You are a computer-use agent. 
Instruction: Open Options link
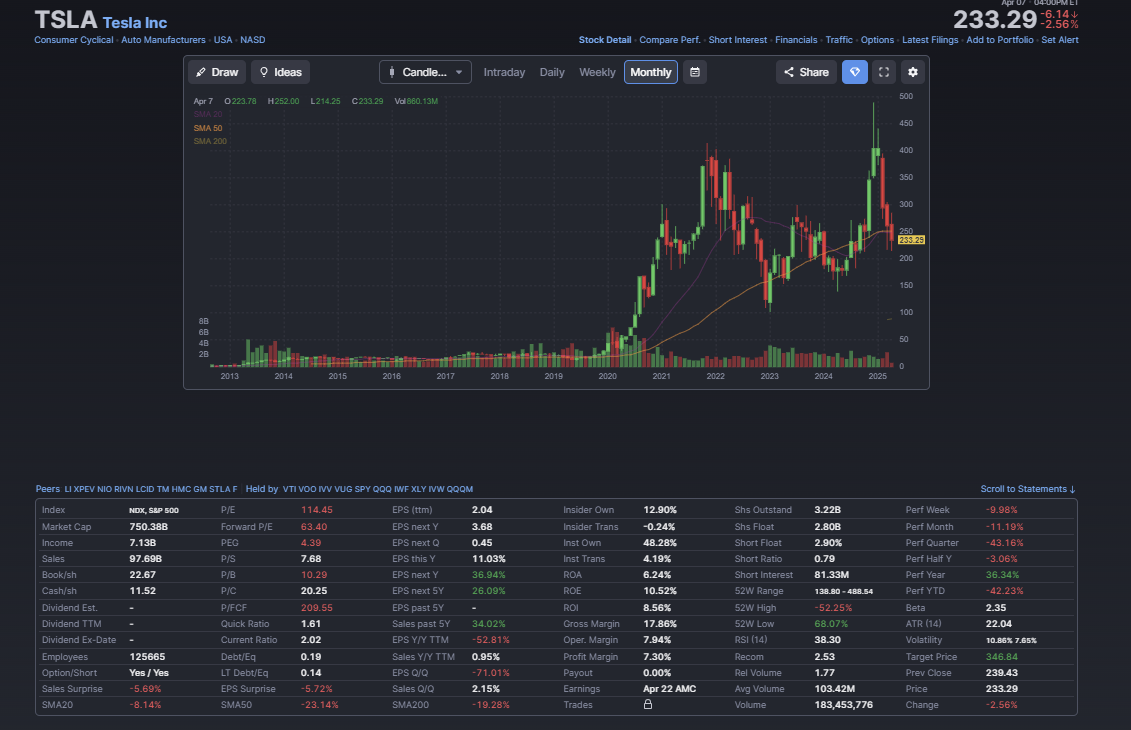[877, 40]
